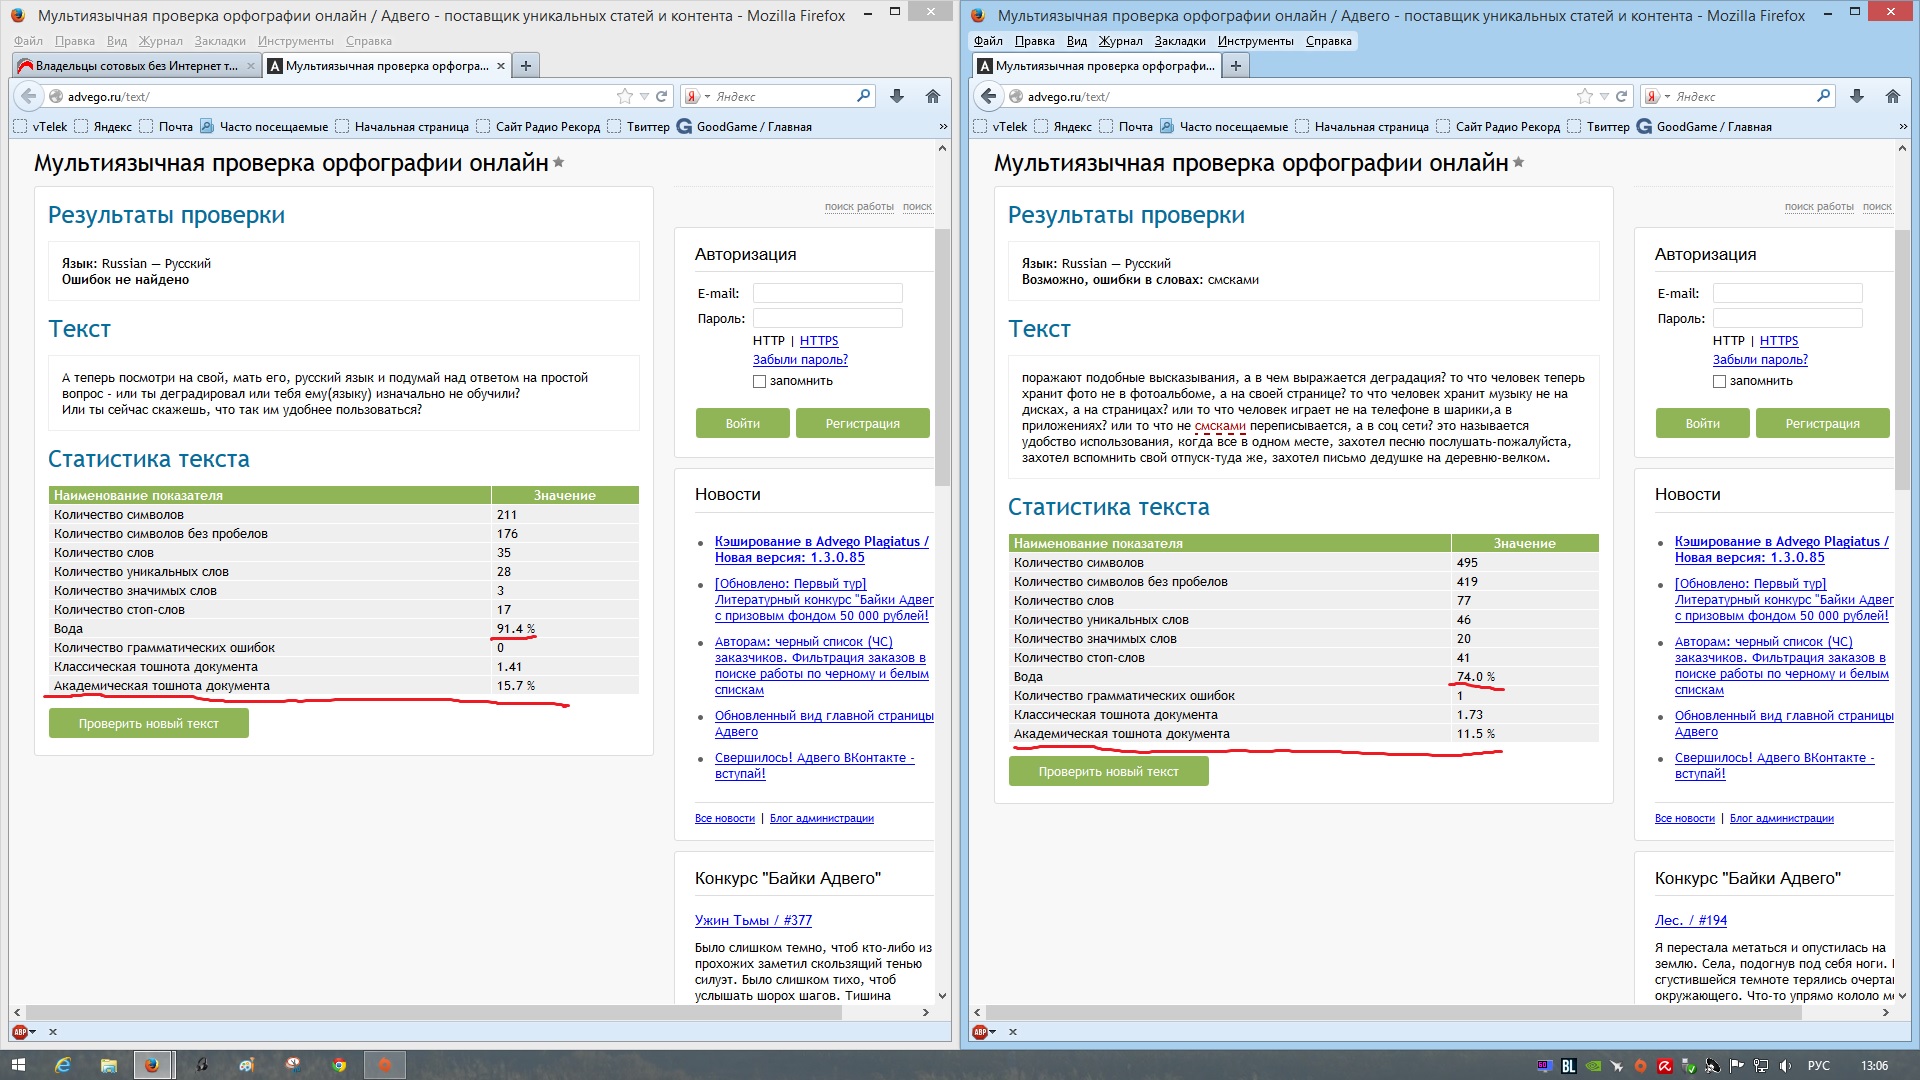The image size is (1920, 1080).
Task: Reload the page in right Firefox window
Action: click(1621, 96)
